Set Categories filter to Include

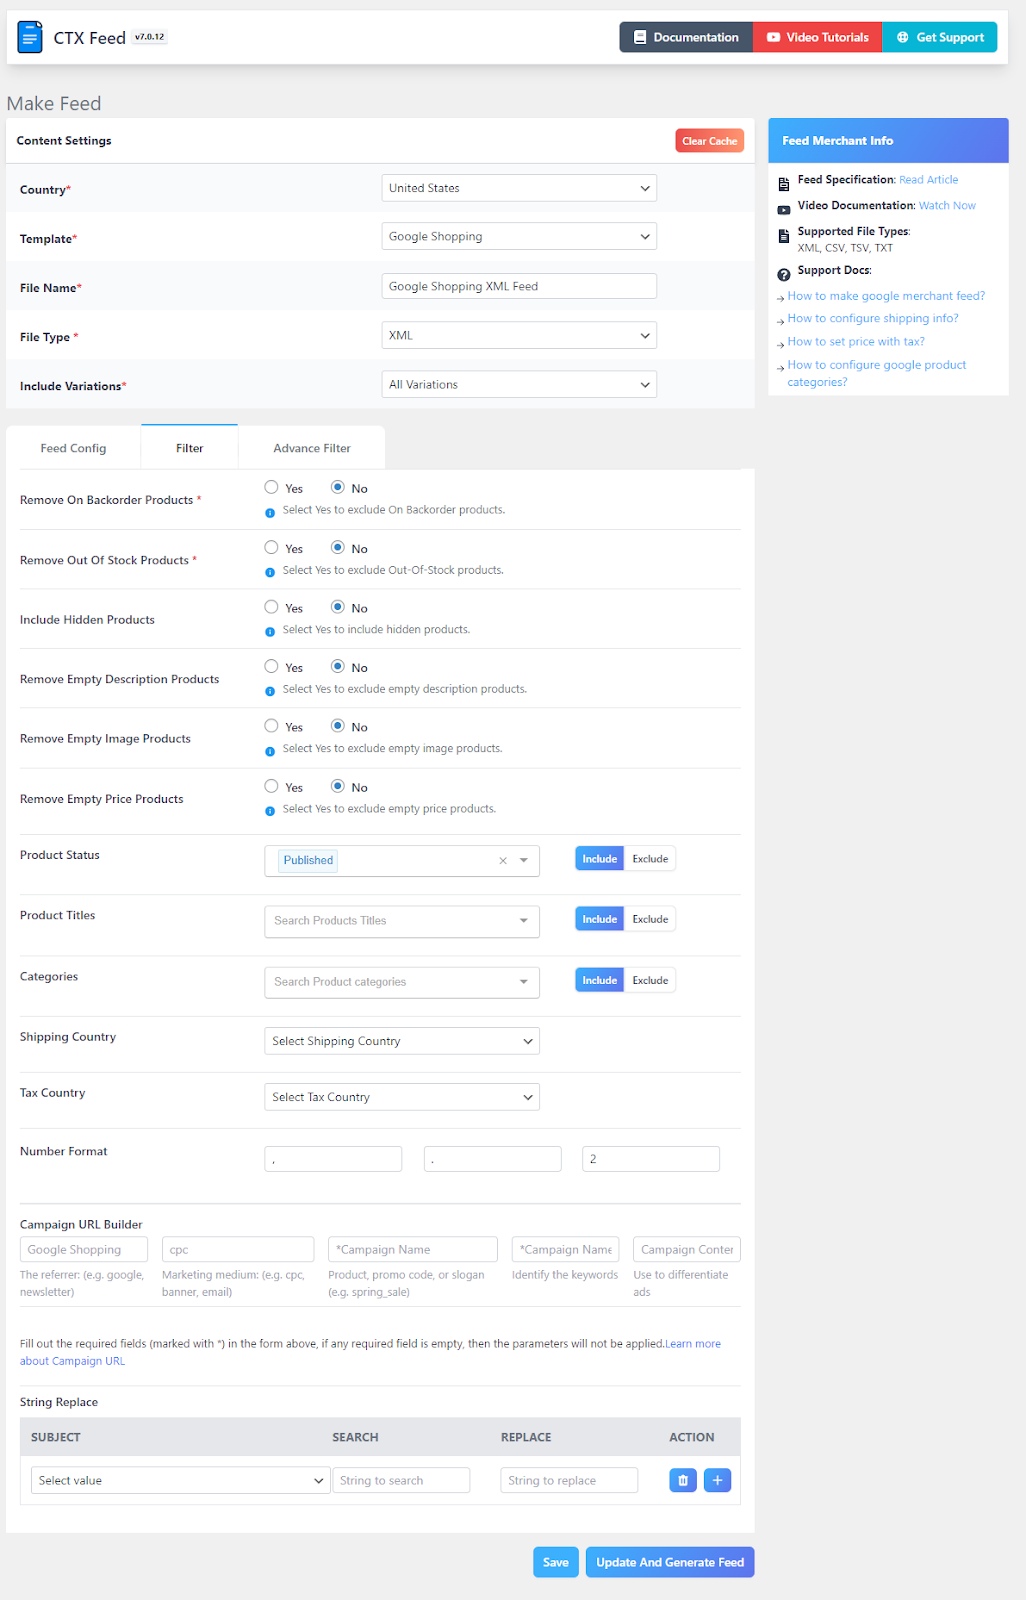click(x=600, y=980)
